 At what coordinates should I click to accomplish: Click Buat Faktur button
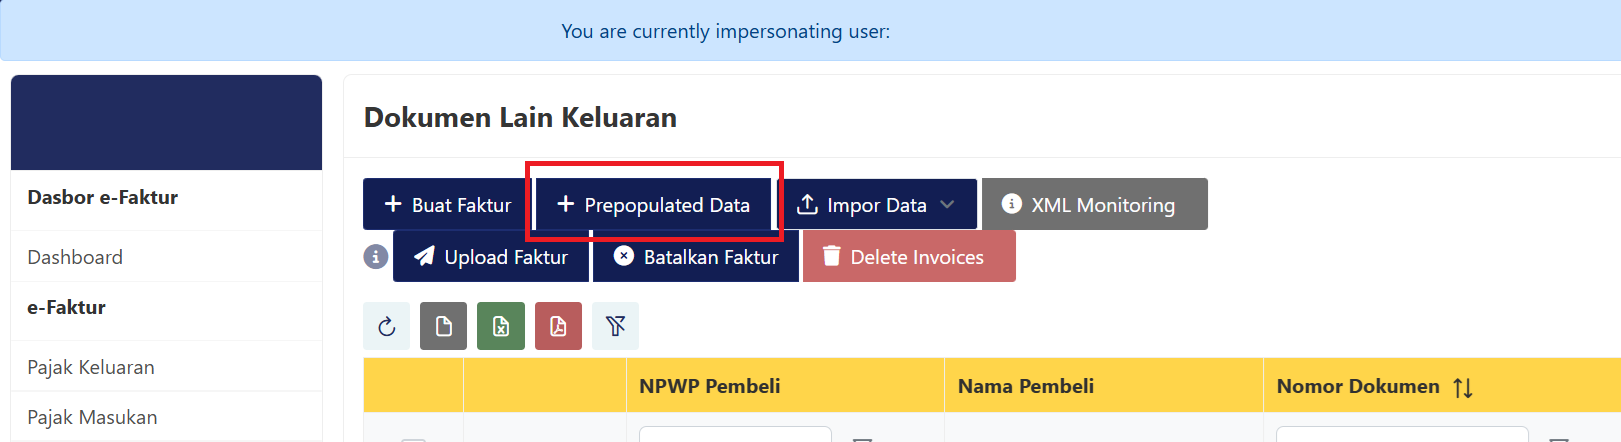pos(447,205)
